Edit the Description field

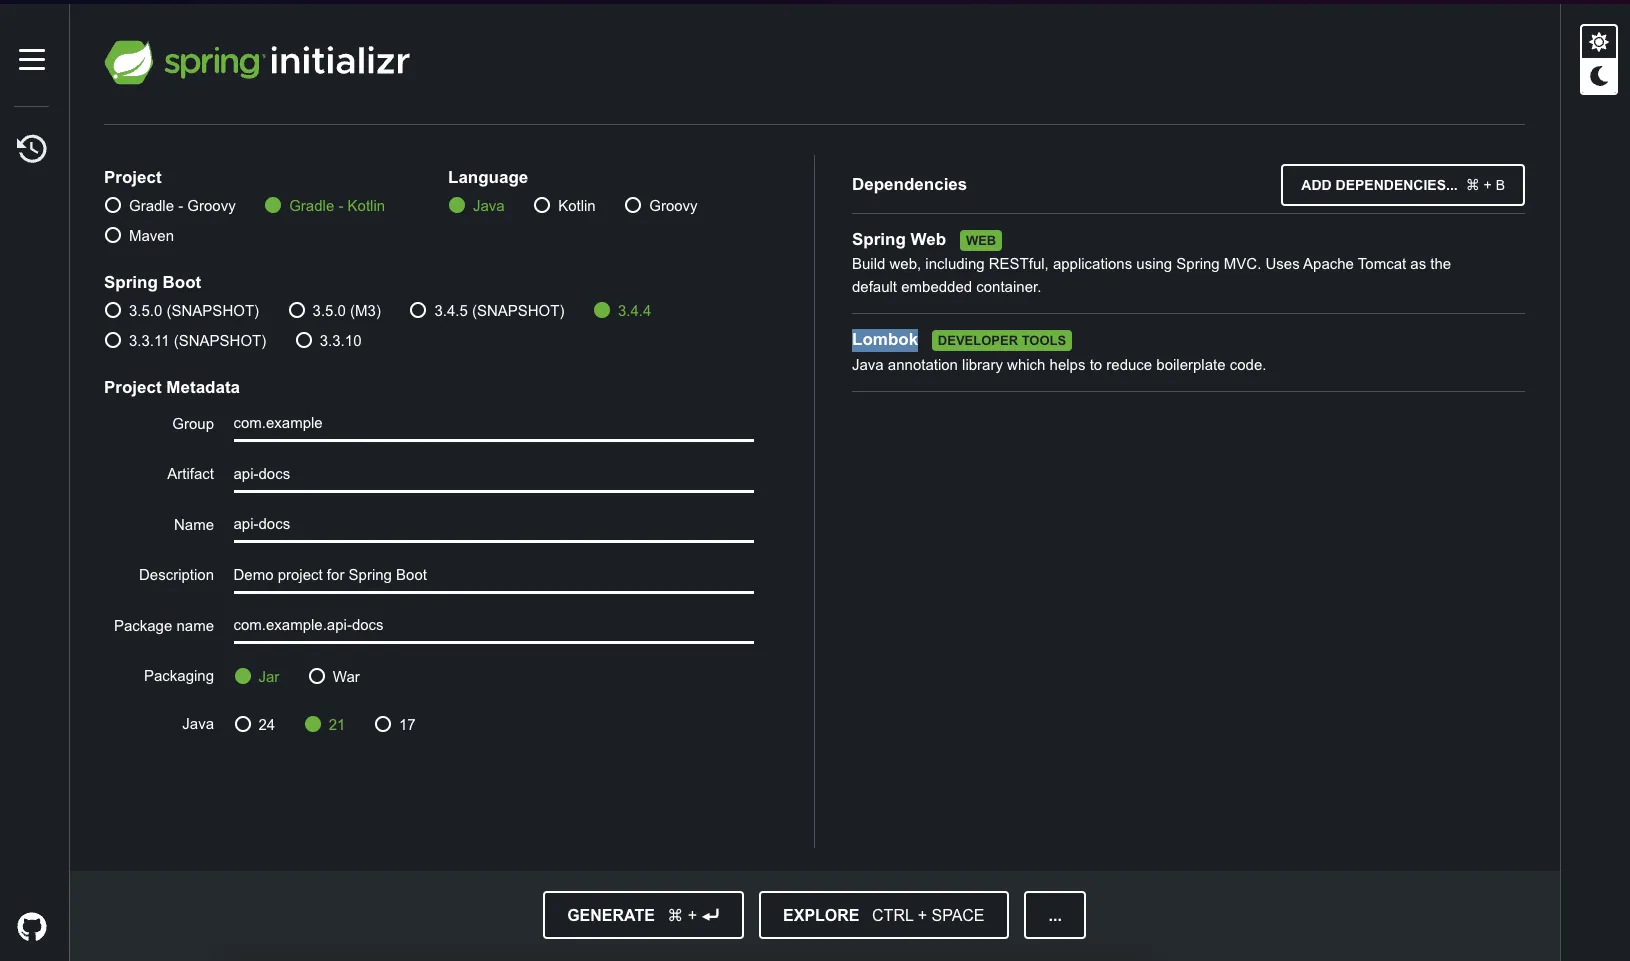(493, 576)
